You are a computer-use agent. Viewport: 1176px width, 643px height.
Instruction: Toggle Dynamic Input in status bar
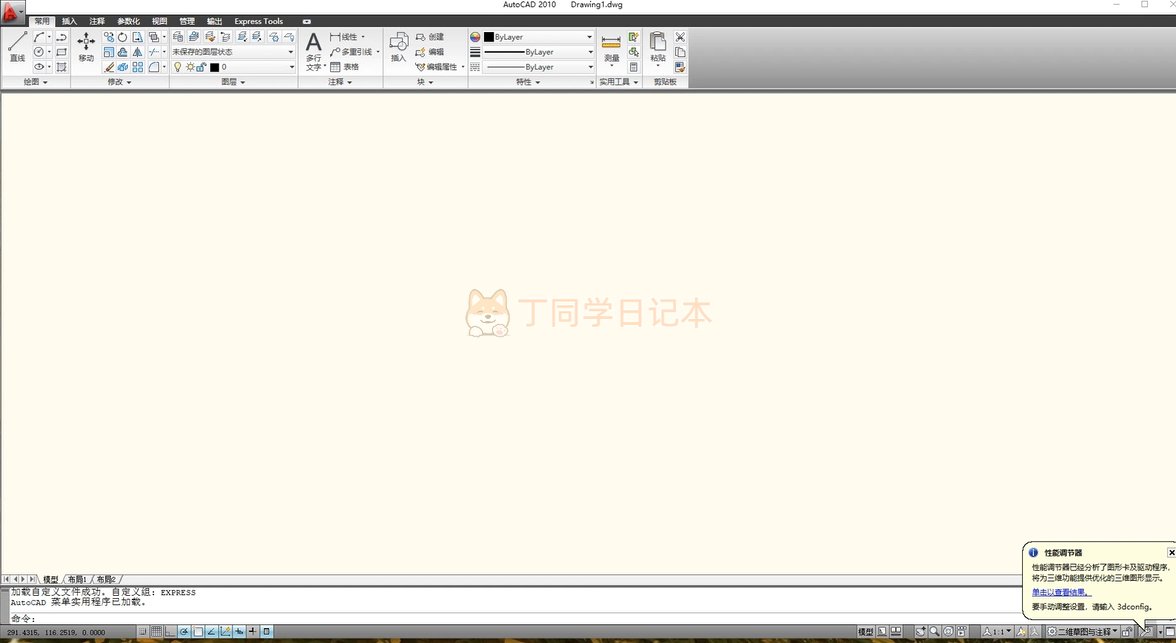238,632
